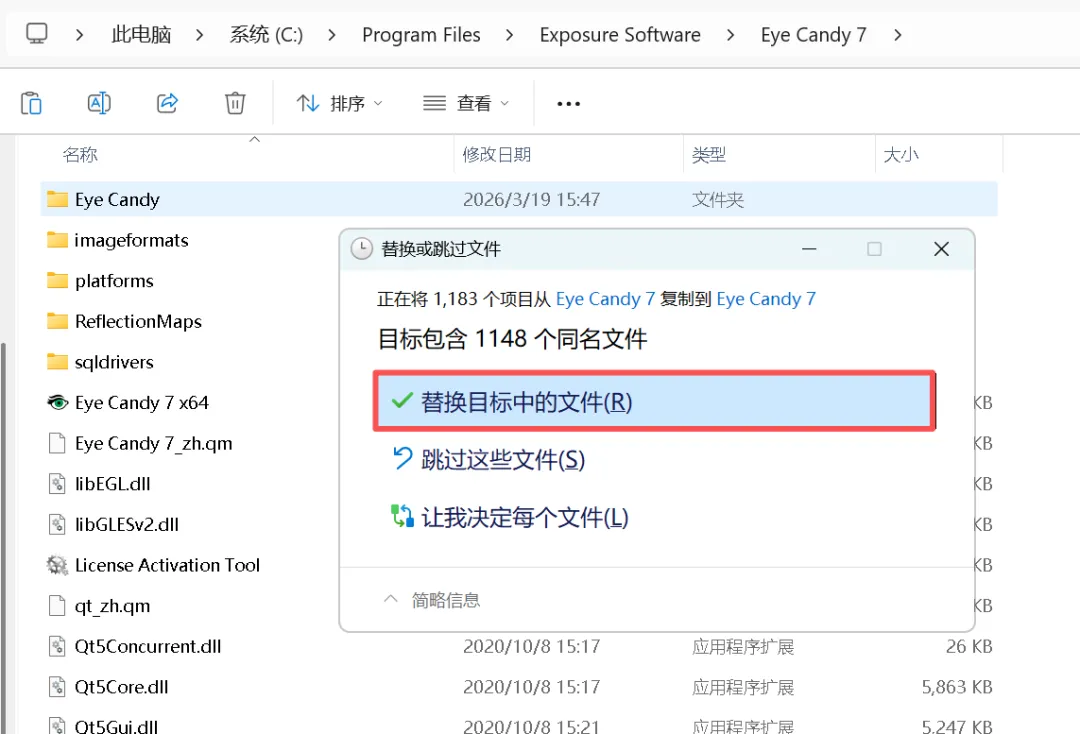The image size is (1080, 734).
Task: Click the share toolbar icon
Action: click(167, 103)
